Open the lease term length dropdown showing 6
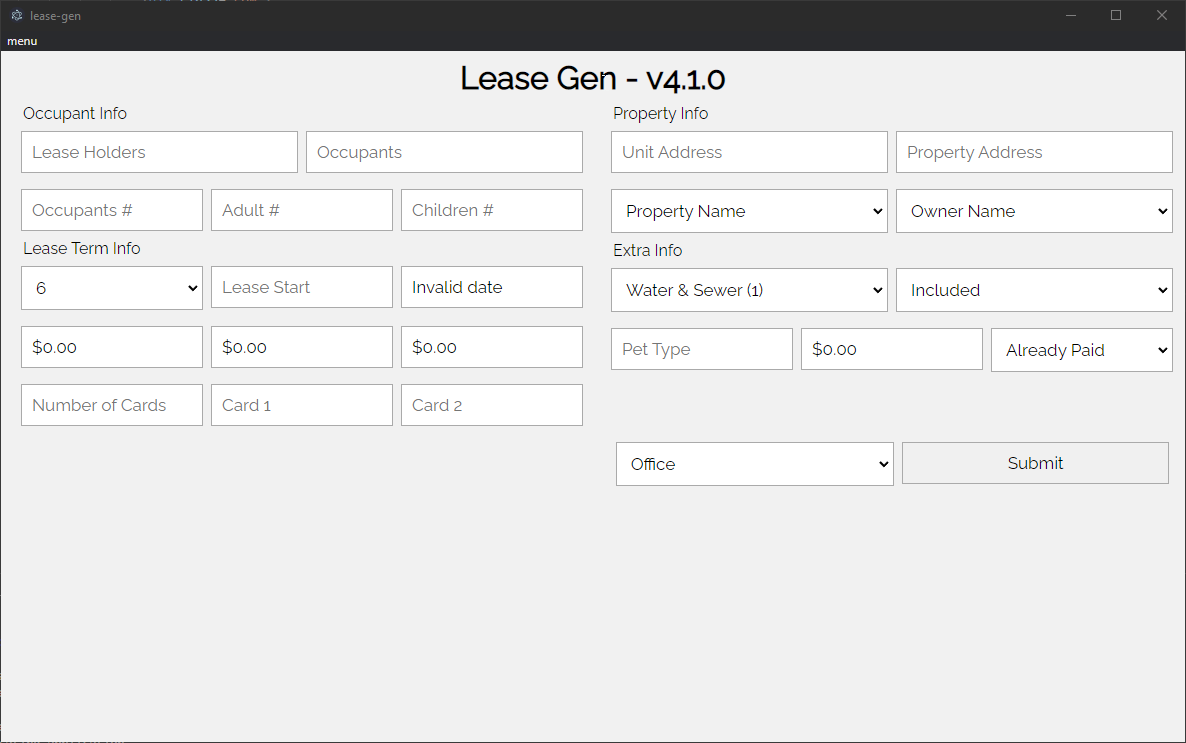This screenshot has width=1186, height=743. pyautogui.click(x=112, y=288)
